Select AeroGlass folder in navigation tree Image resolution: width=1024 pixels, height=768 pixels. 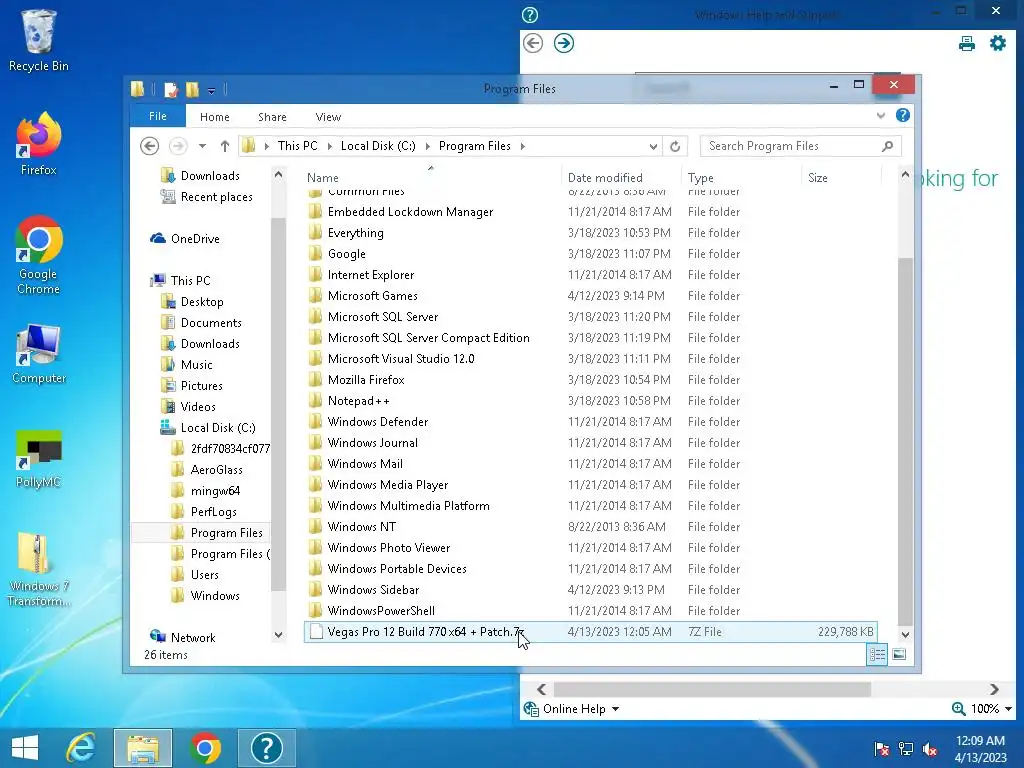pyautogui.click(x=216, y=470)
